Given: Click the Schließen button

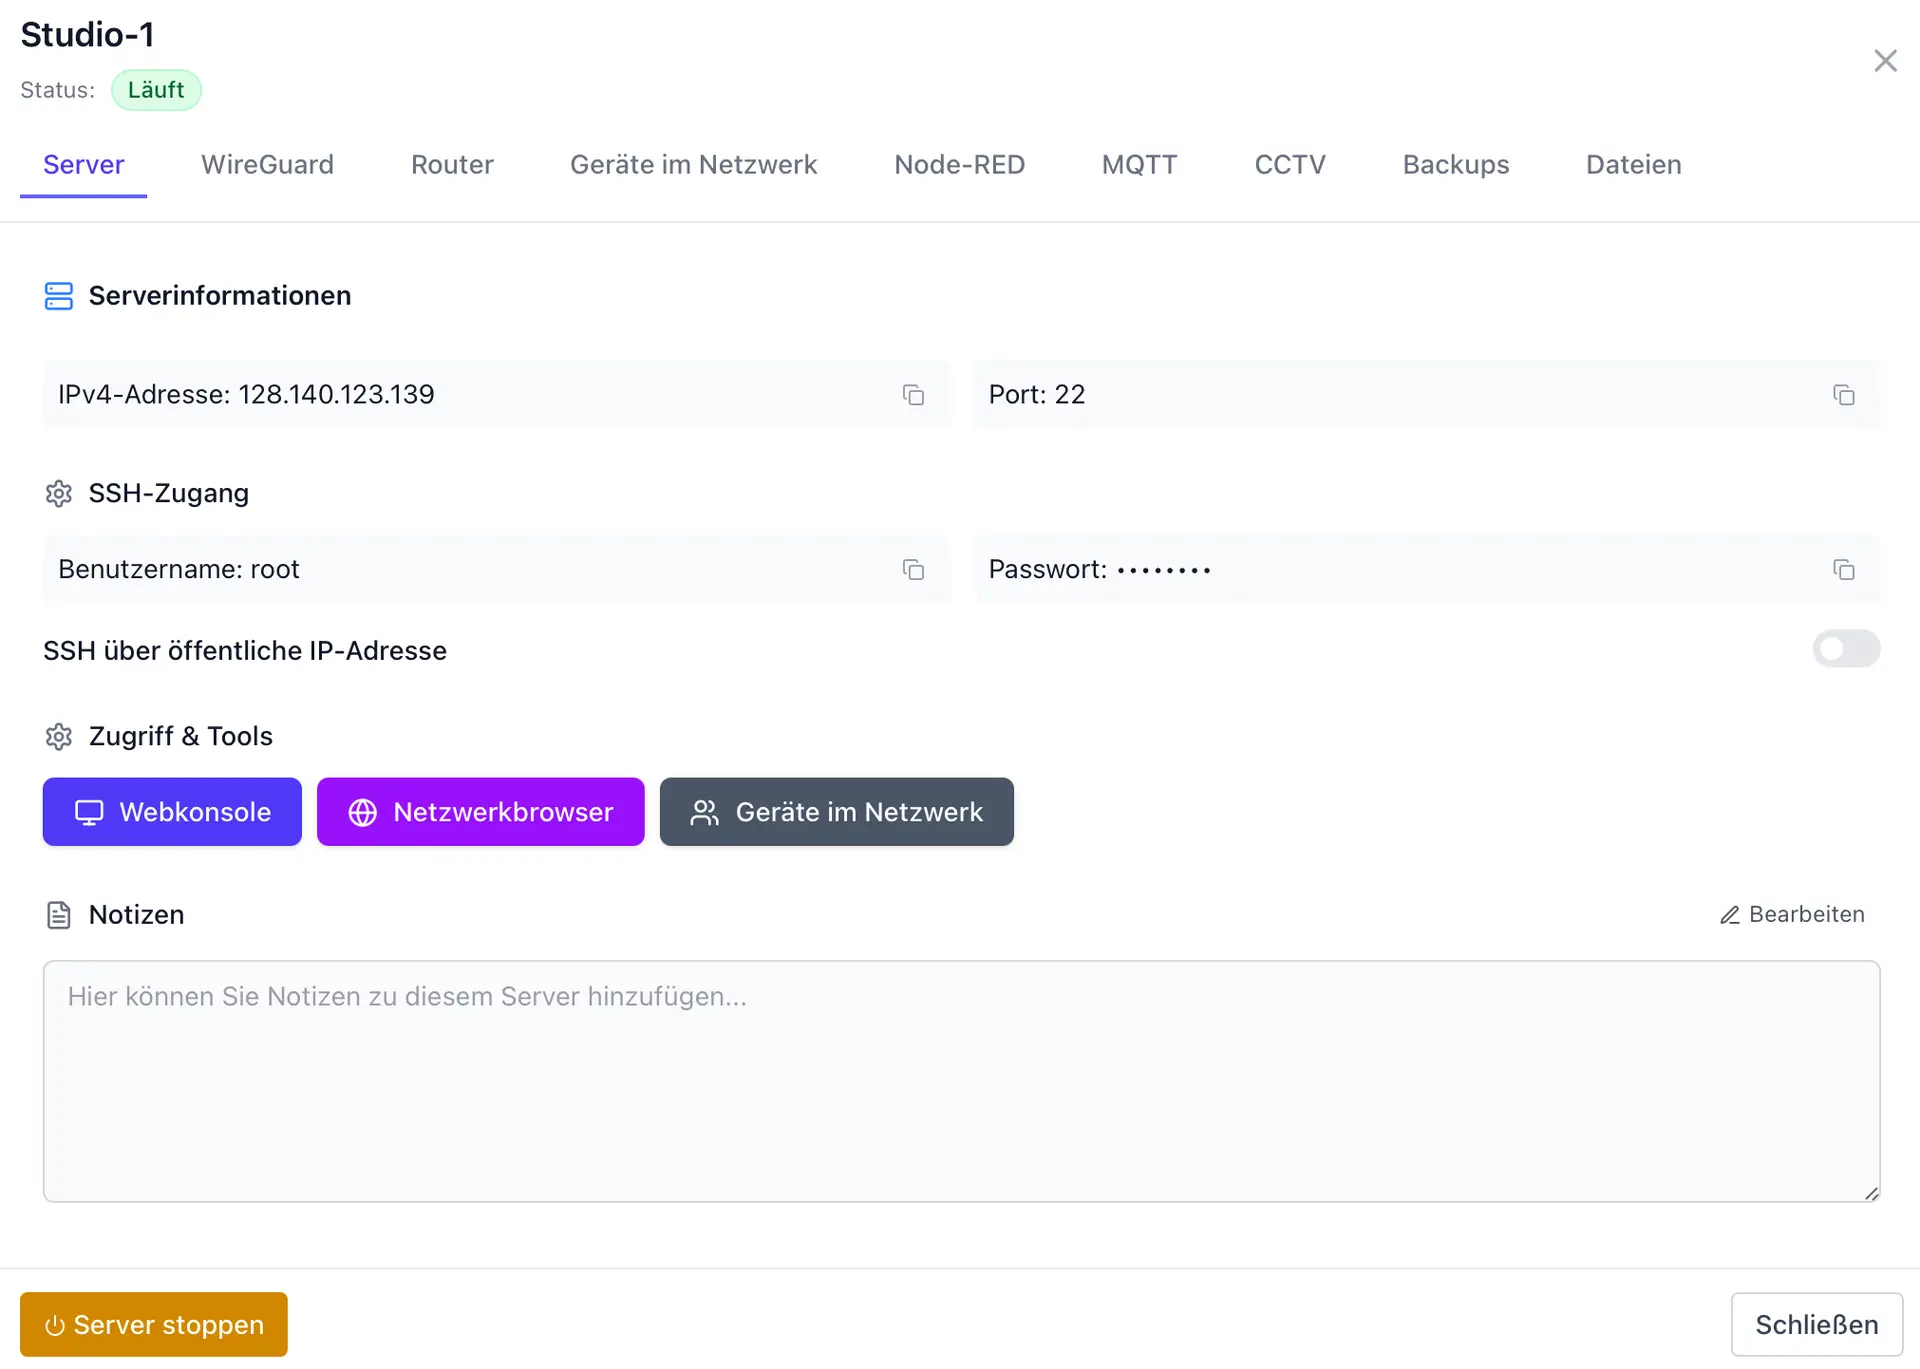Looking at the screenshot, I should point(1816,1325).
